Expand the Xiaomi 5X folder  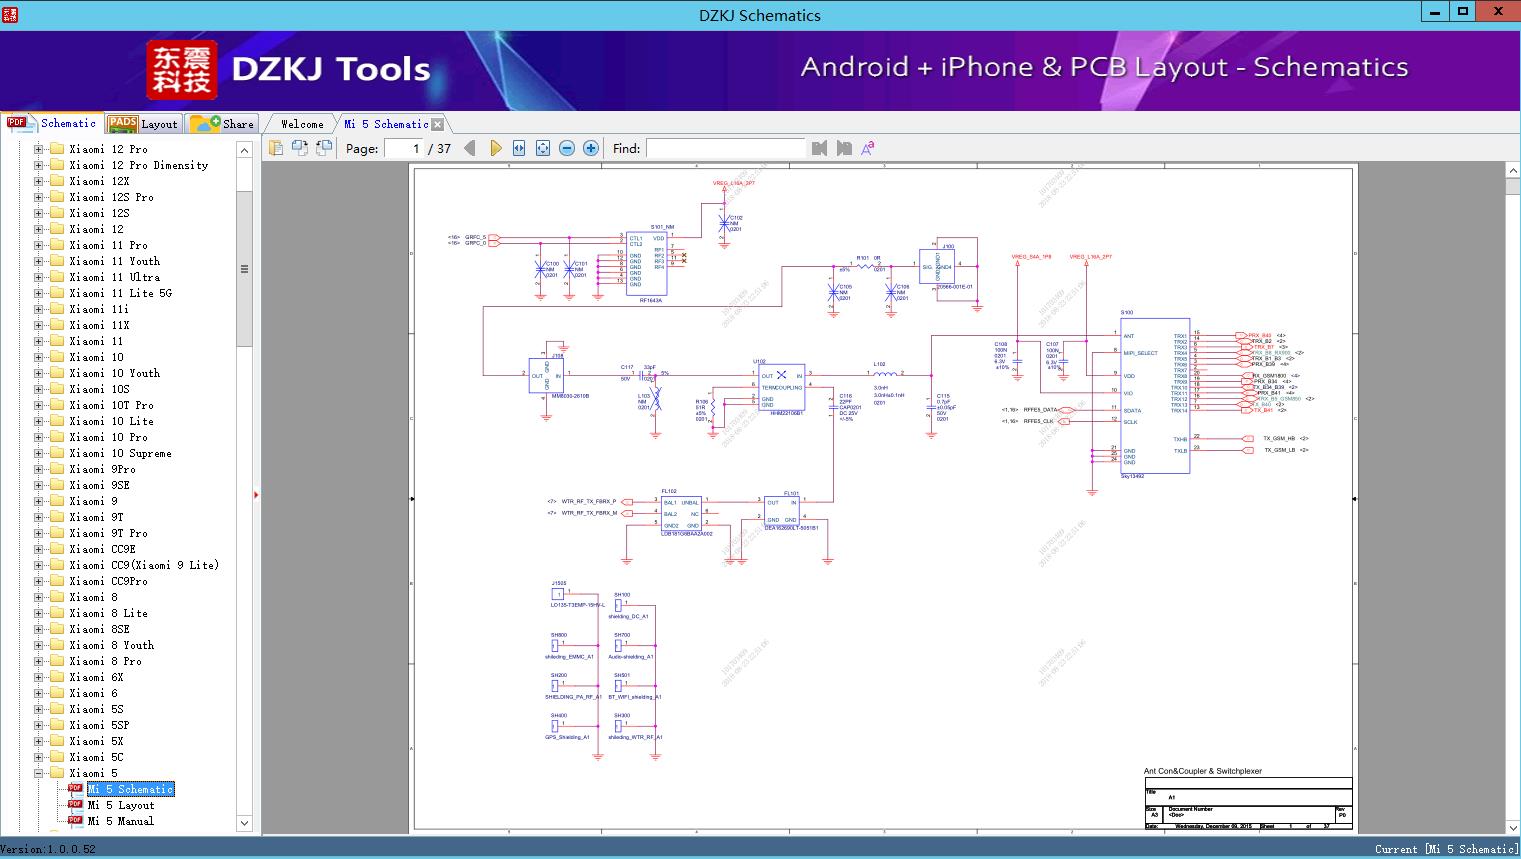click(39, 741)
